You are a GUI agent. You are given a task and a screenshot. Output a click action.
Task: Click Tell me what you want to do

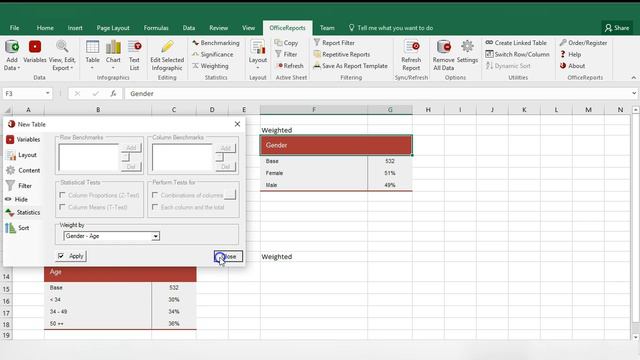391,28
